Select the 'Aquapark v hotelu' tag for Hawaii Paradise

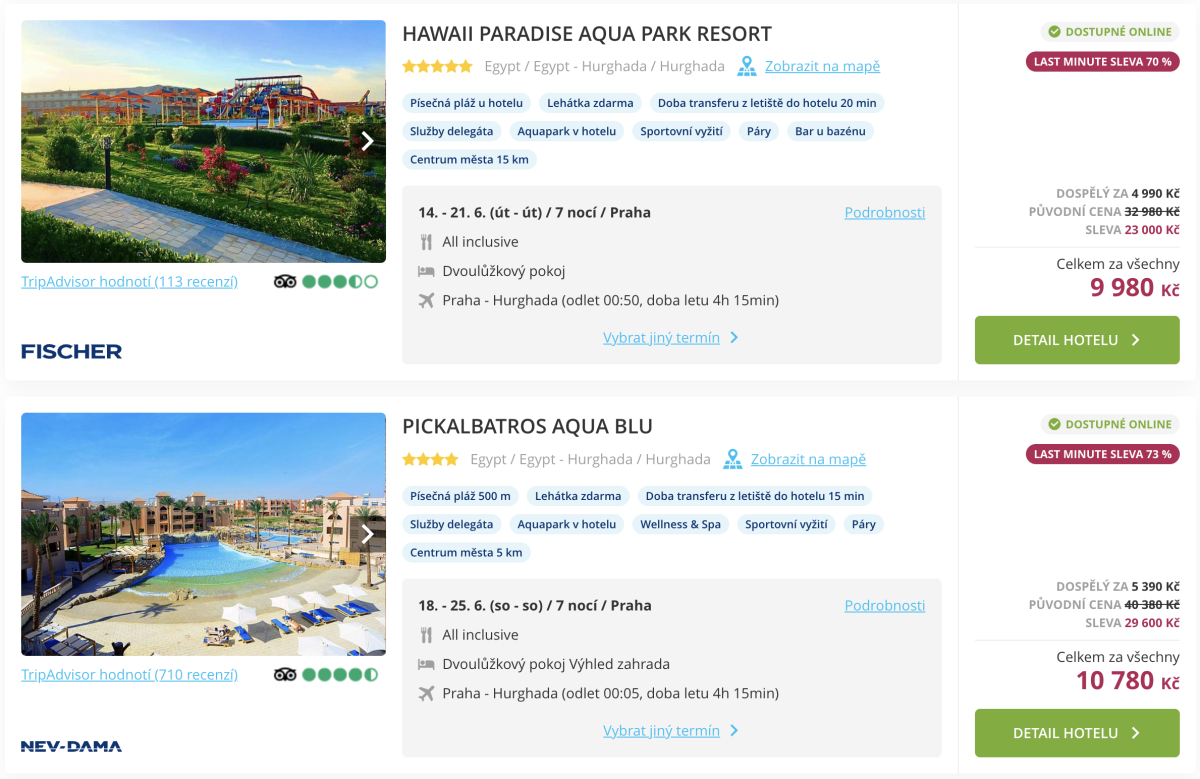[x=566, y=131]
